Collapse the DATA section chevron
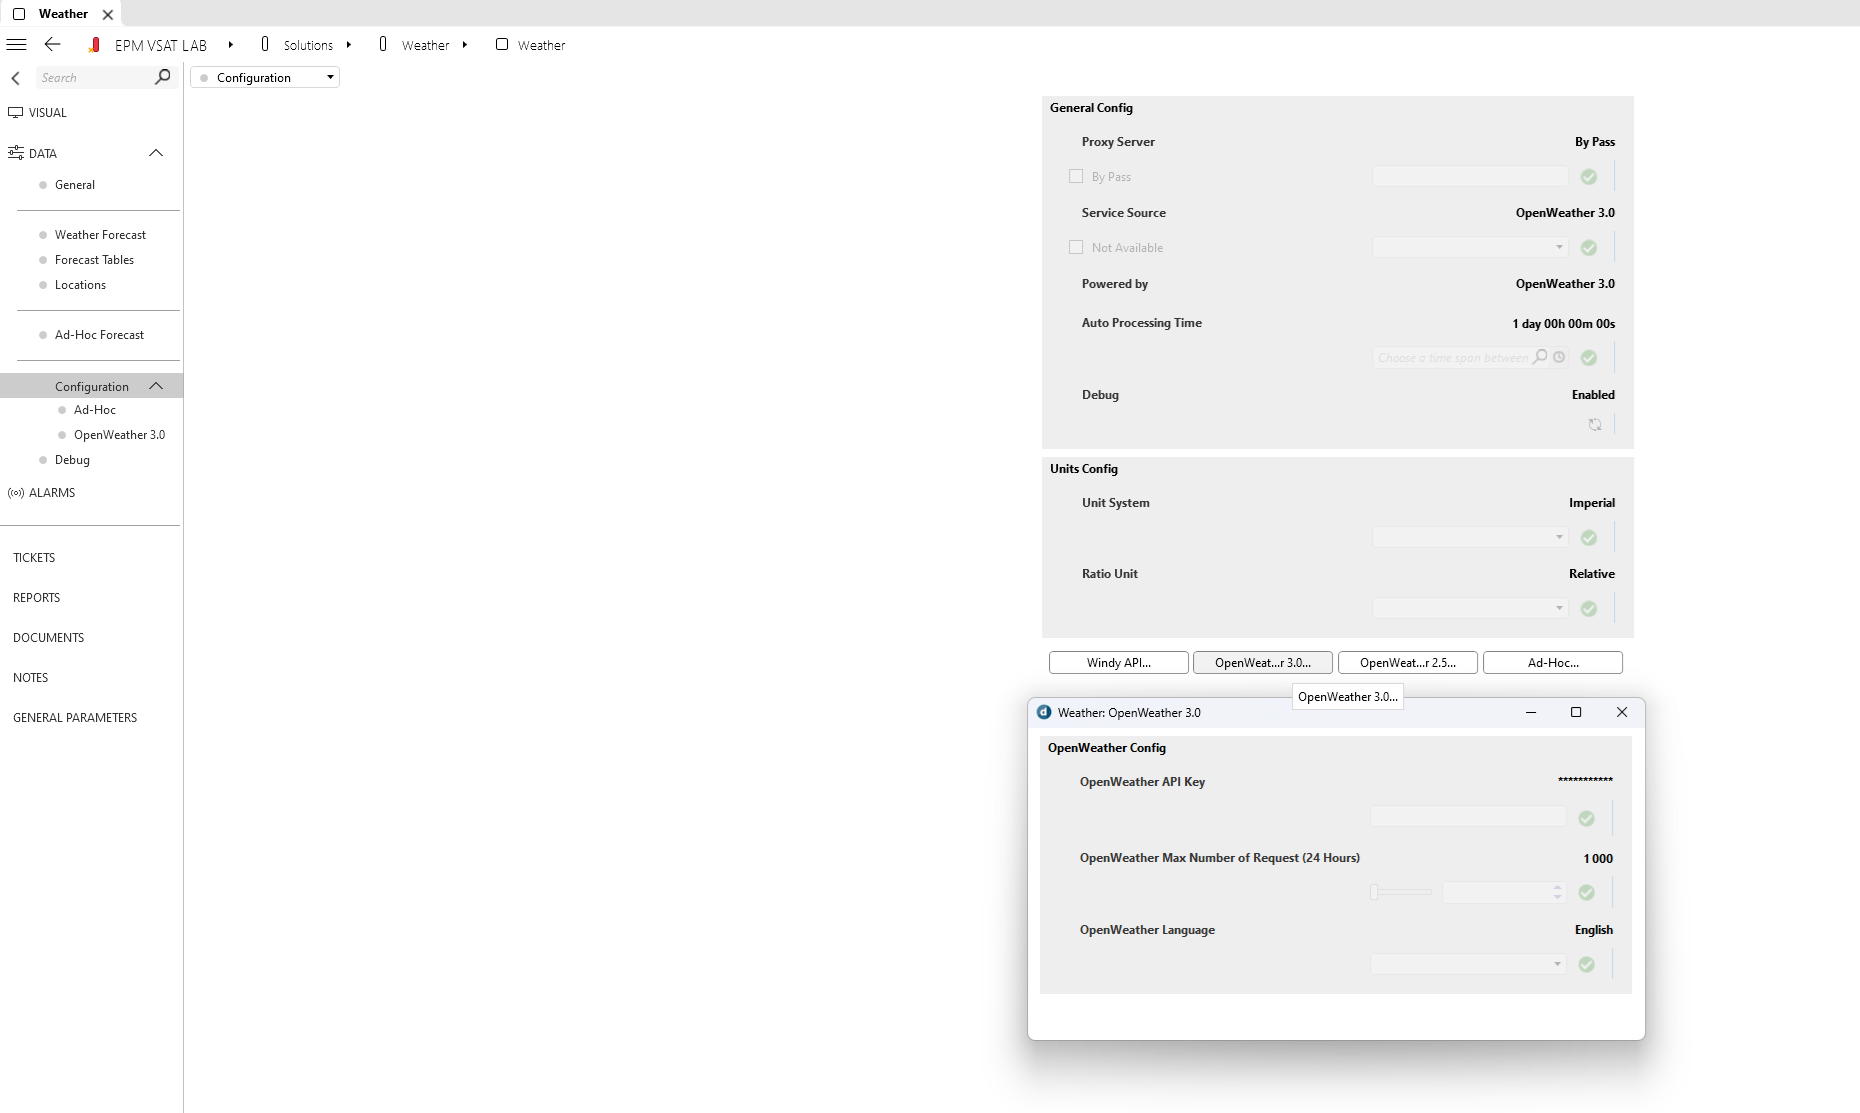This screenshot has width=1860, height=1113. pyautogui.click(x=156, y=153)
